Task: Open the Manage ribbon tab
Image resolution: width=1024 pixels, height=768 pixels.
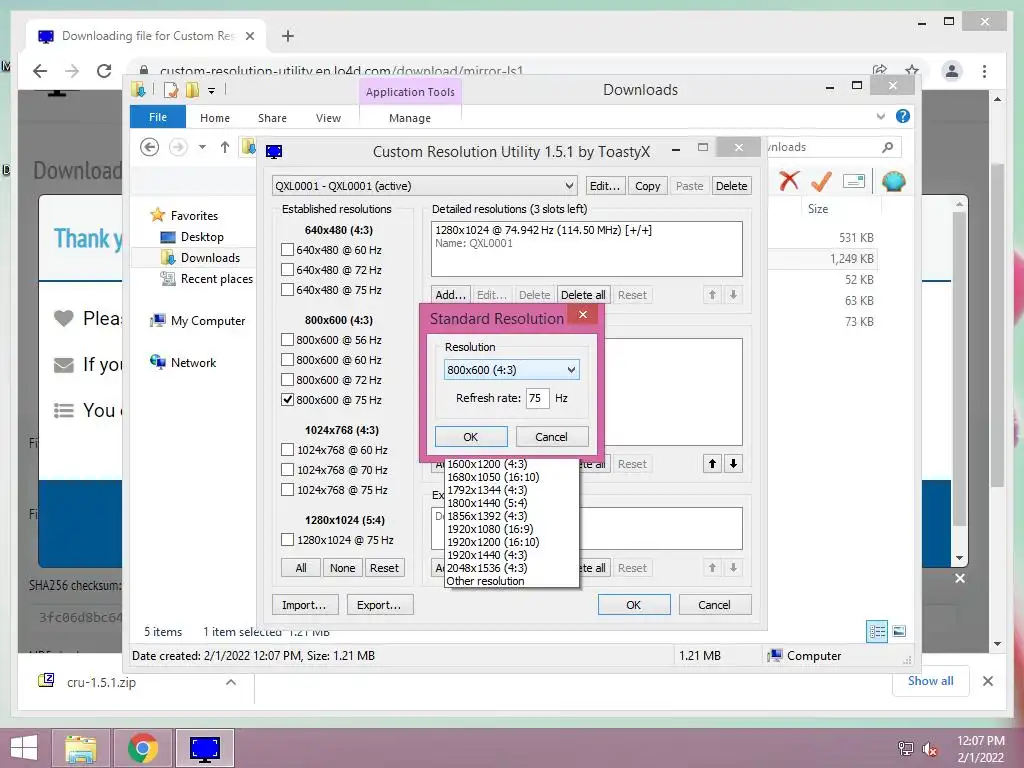Action: point(409,118)
